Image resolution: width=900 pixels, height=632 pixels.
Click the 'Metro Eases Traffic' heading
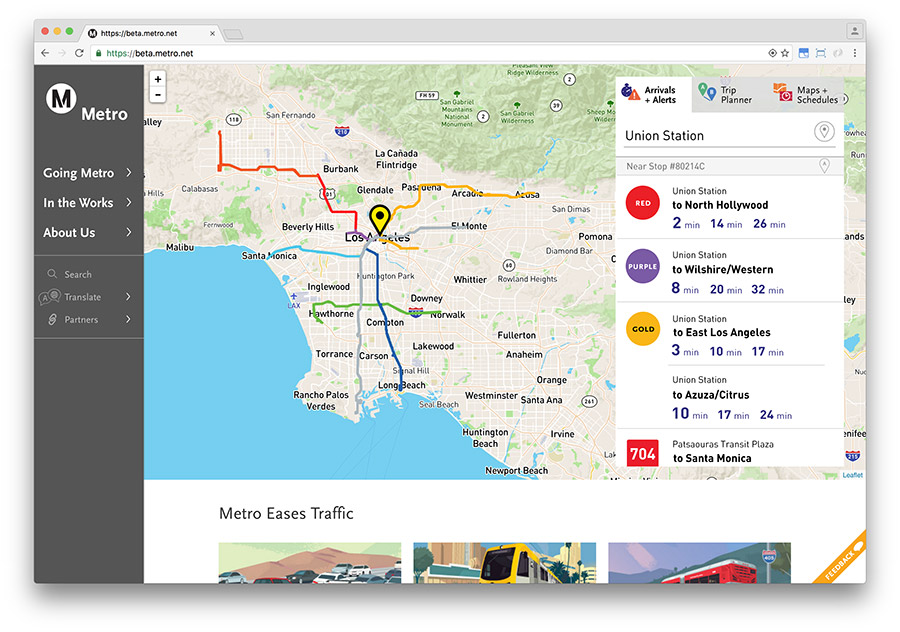coord(286,513)
